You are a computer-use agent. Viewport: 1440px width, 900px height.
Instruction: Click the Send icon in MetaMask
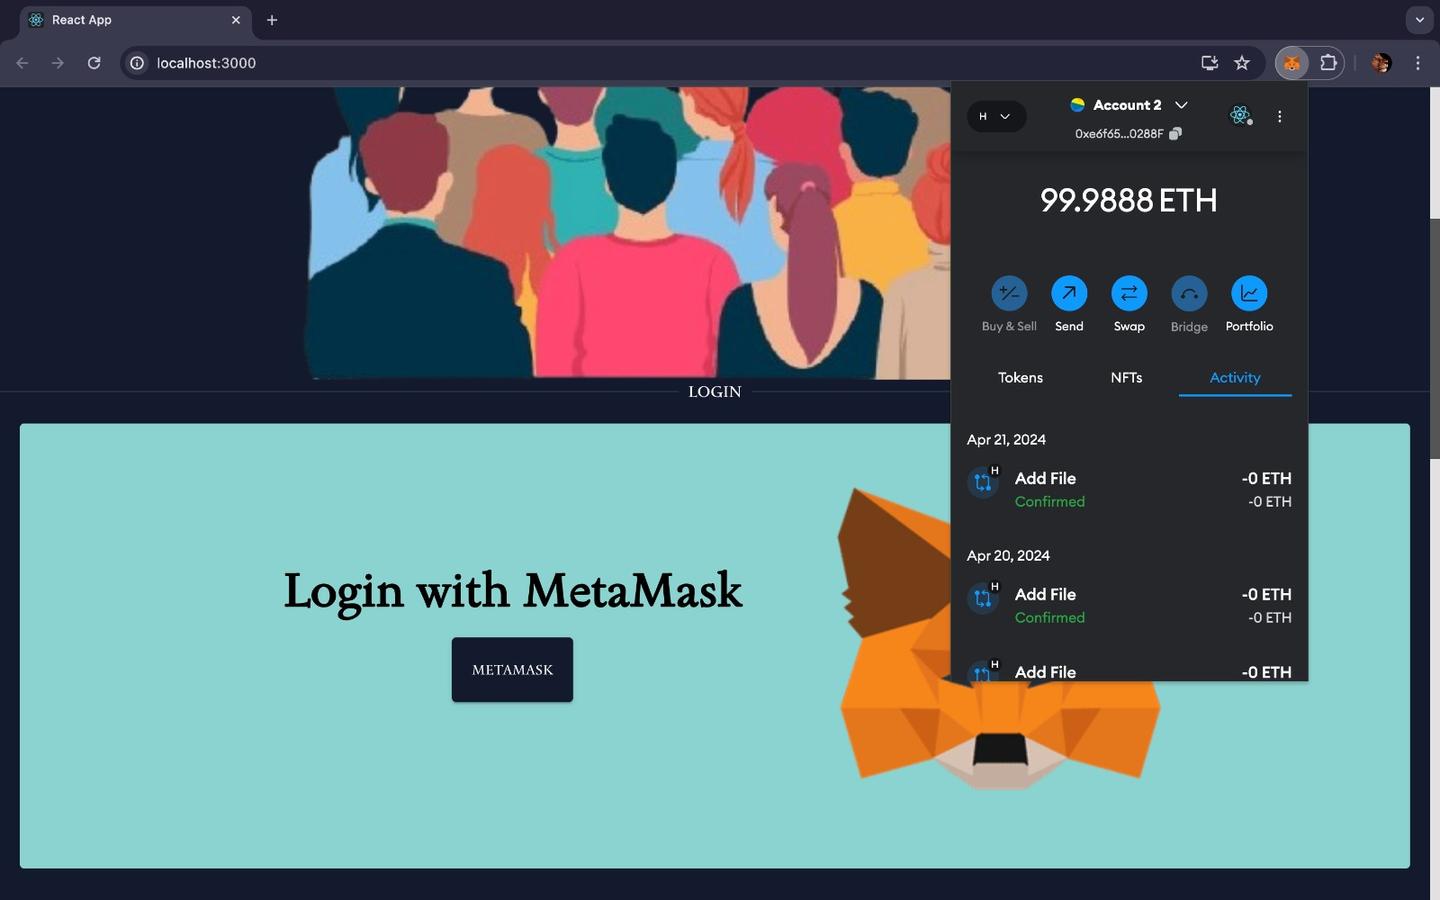click(1069, 293)
